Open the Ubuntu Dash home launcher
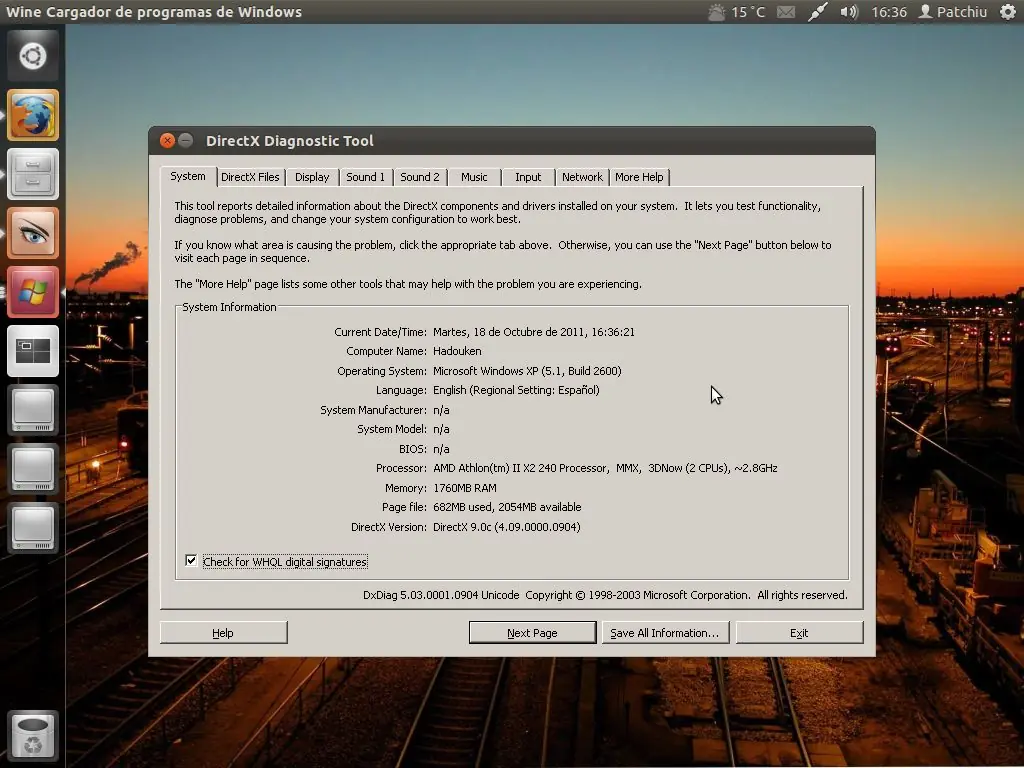The width and height of the screenshot is (1024, 768). (x=33, y=56)
